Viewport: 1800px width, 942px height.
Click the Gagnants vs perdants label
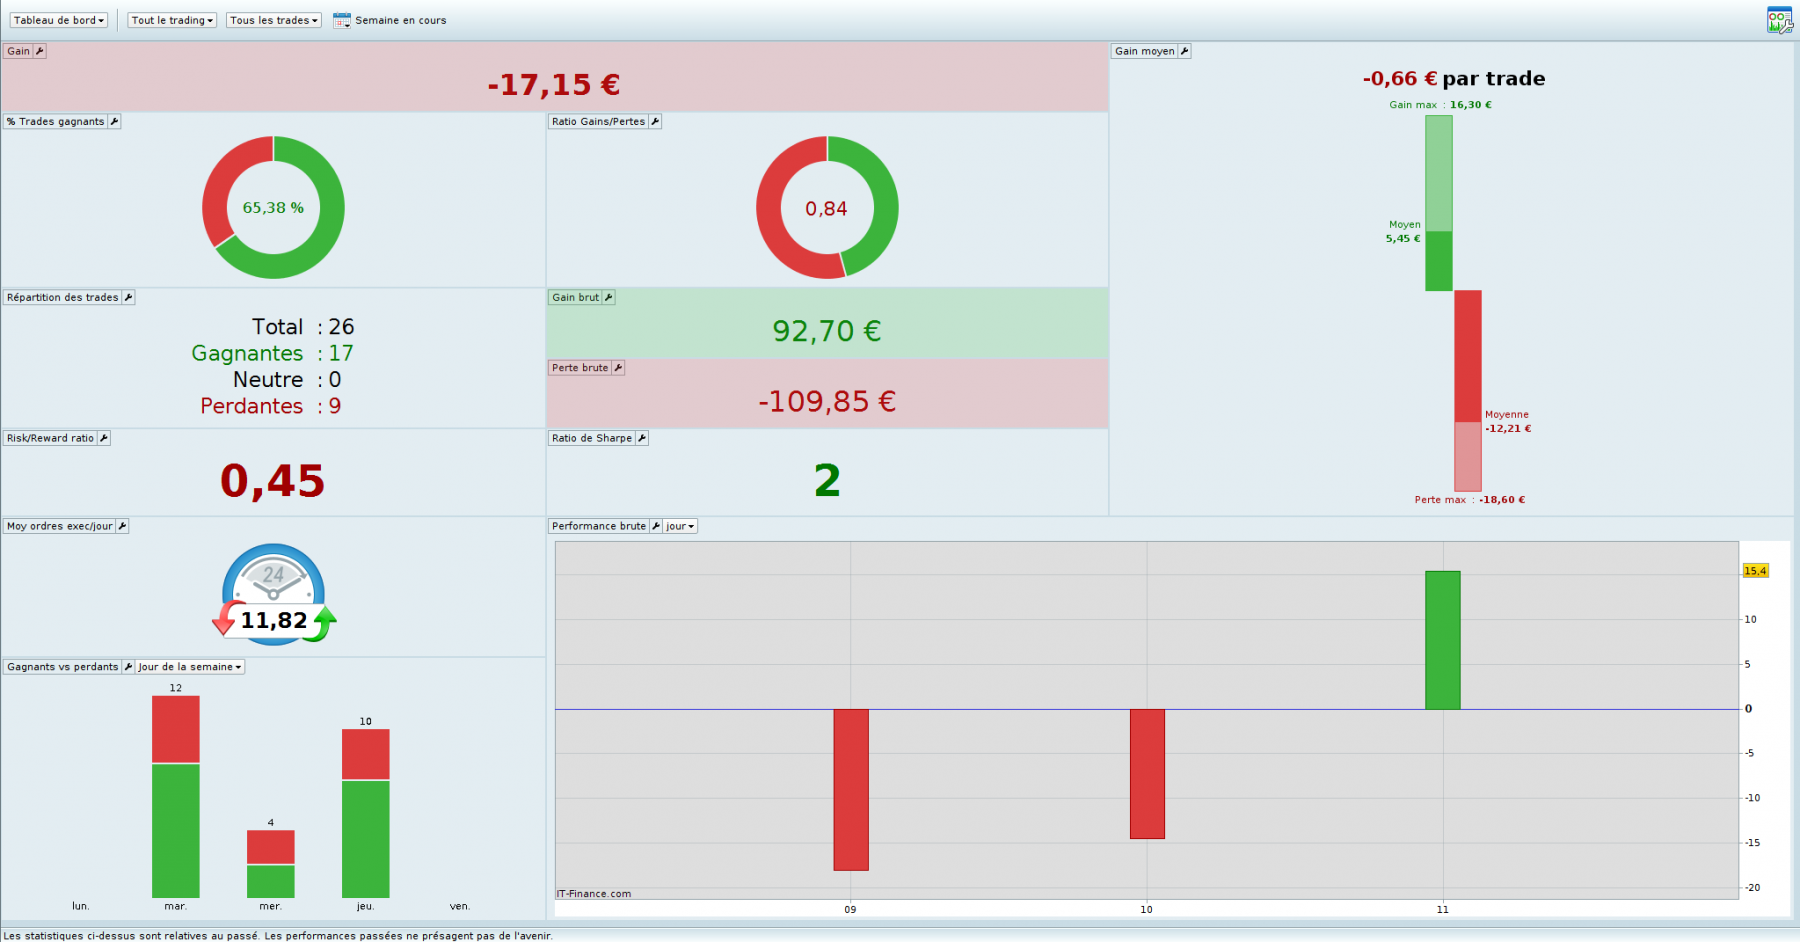pyautogui.click(x=63, y=667)
